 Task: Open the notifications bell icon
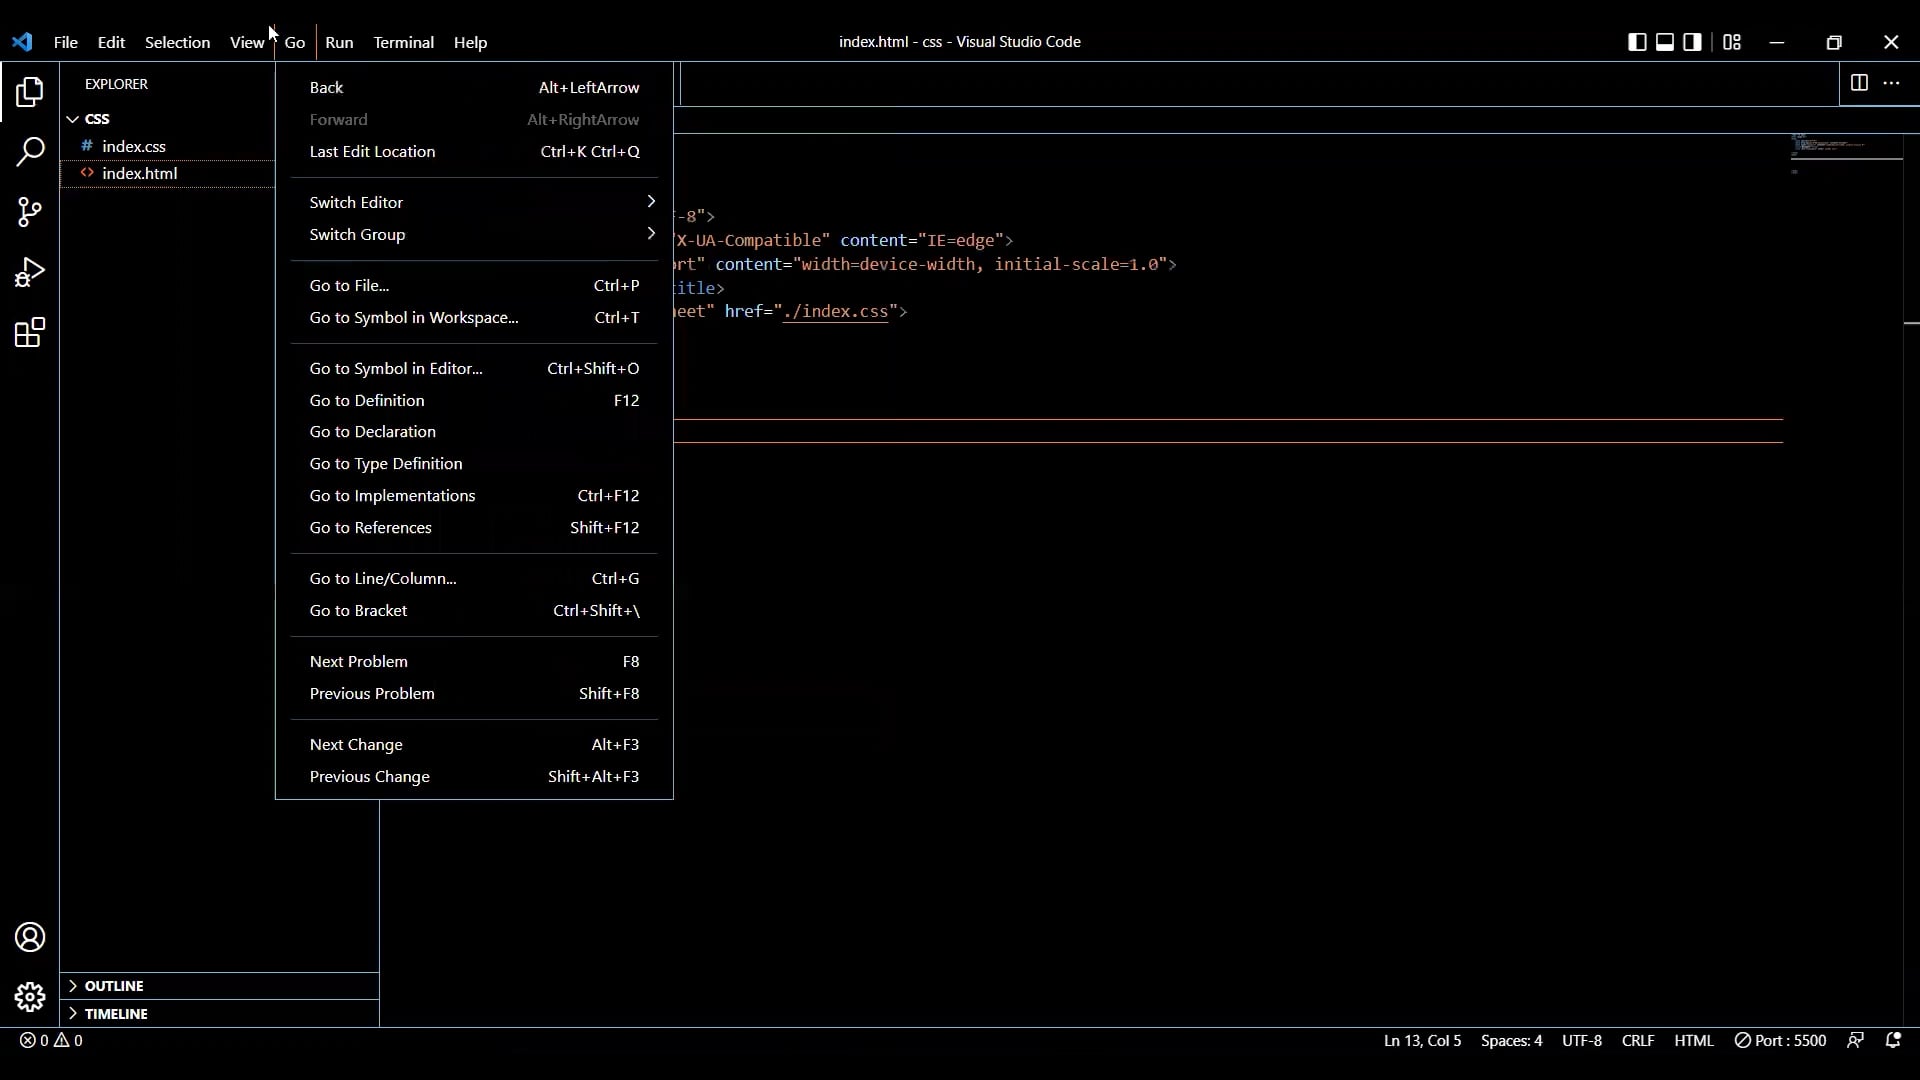click(1893, 1040)
